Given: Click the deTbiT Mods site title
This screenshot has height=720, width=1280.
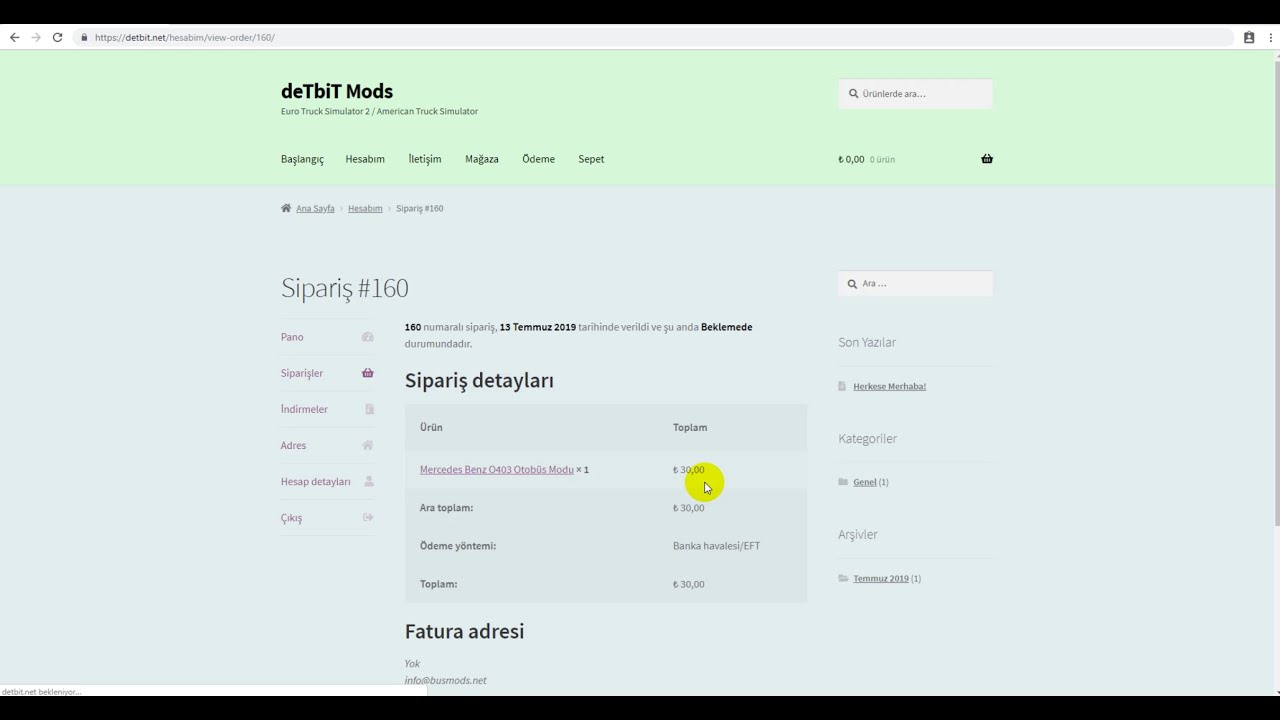Looking at the screenshot, I should pos(337,91).
